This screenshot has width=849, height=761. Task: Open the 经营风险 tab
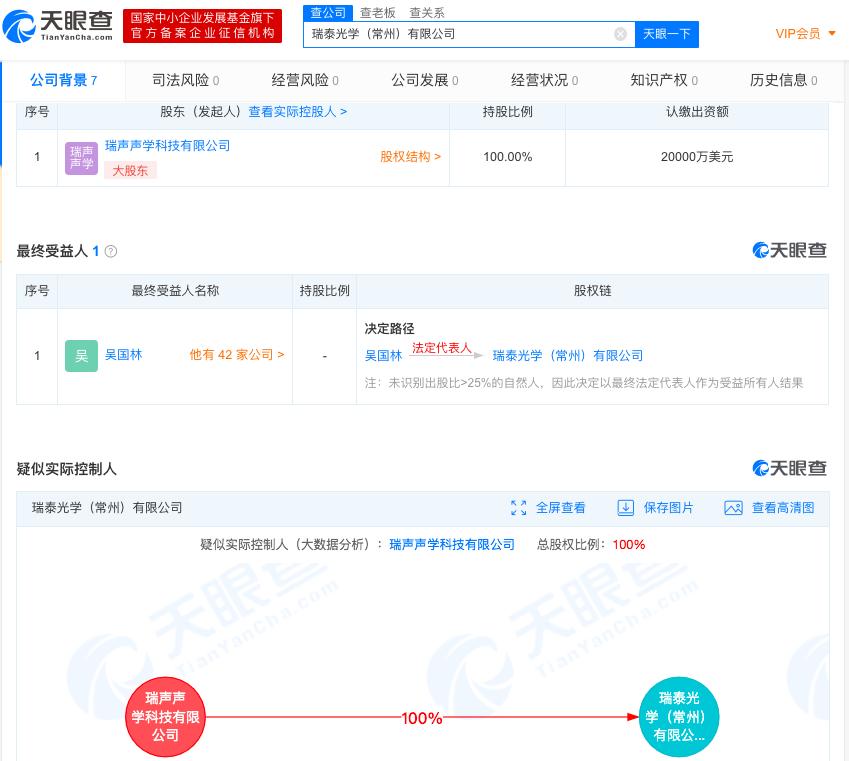click(x=305, y=81)
